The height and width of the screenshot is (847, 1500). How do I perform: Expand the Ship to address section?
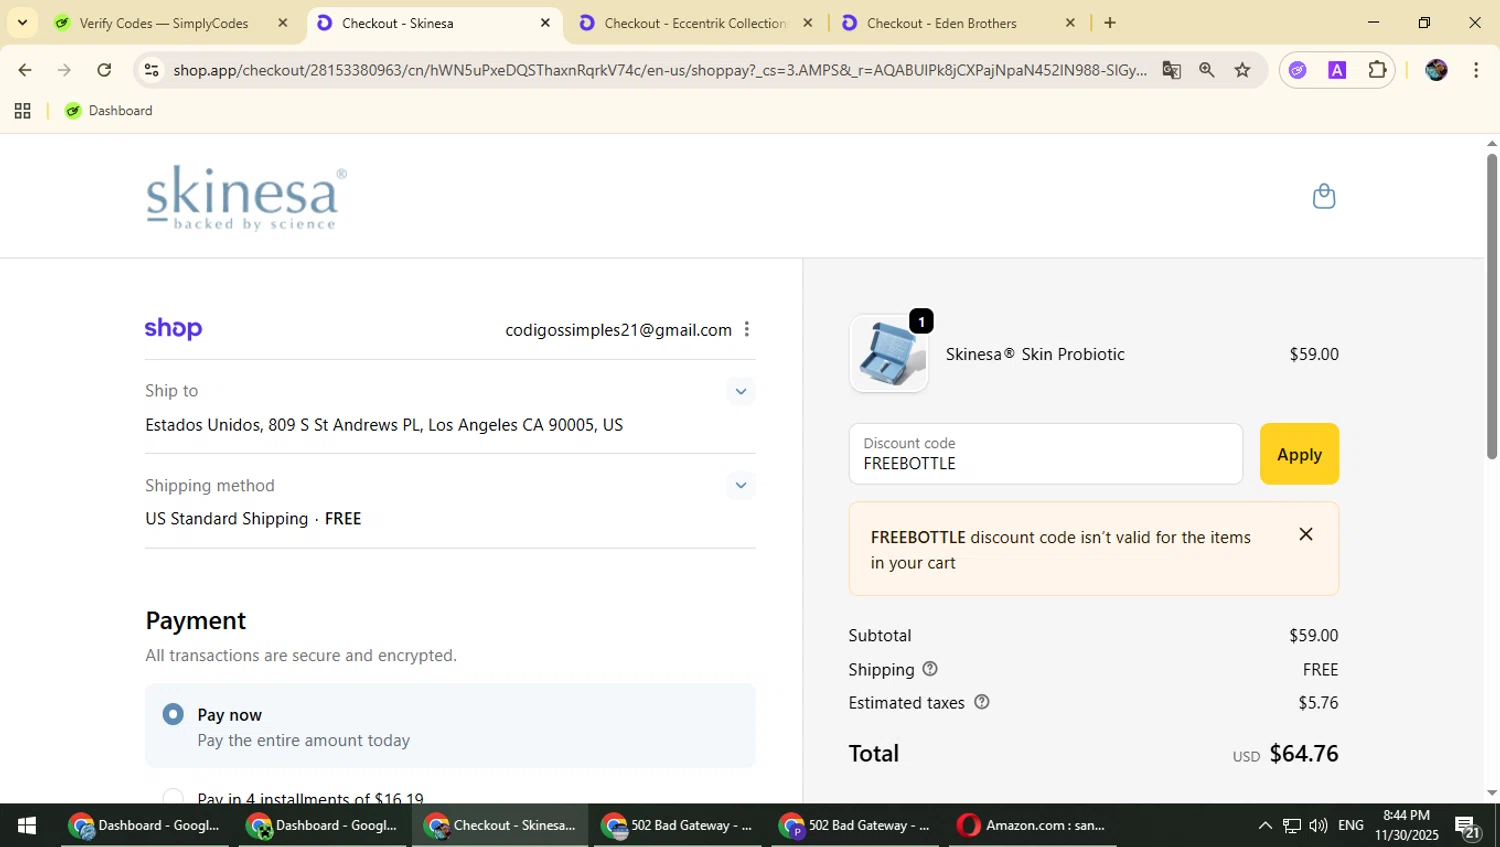point(740,391)
